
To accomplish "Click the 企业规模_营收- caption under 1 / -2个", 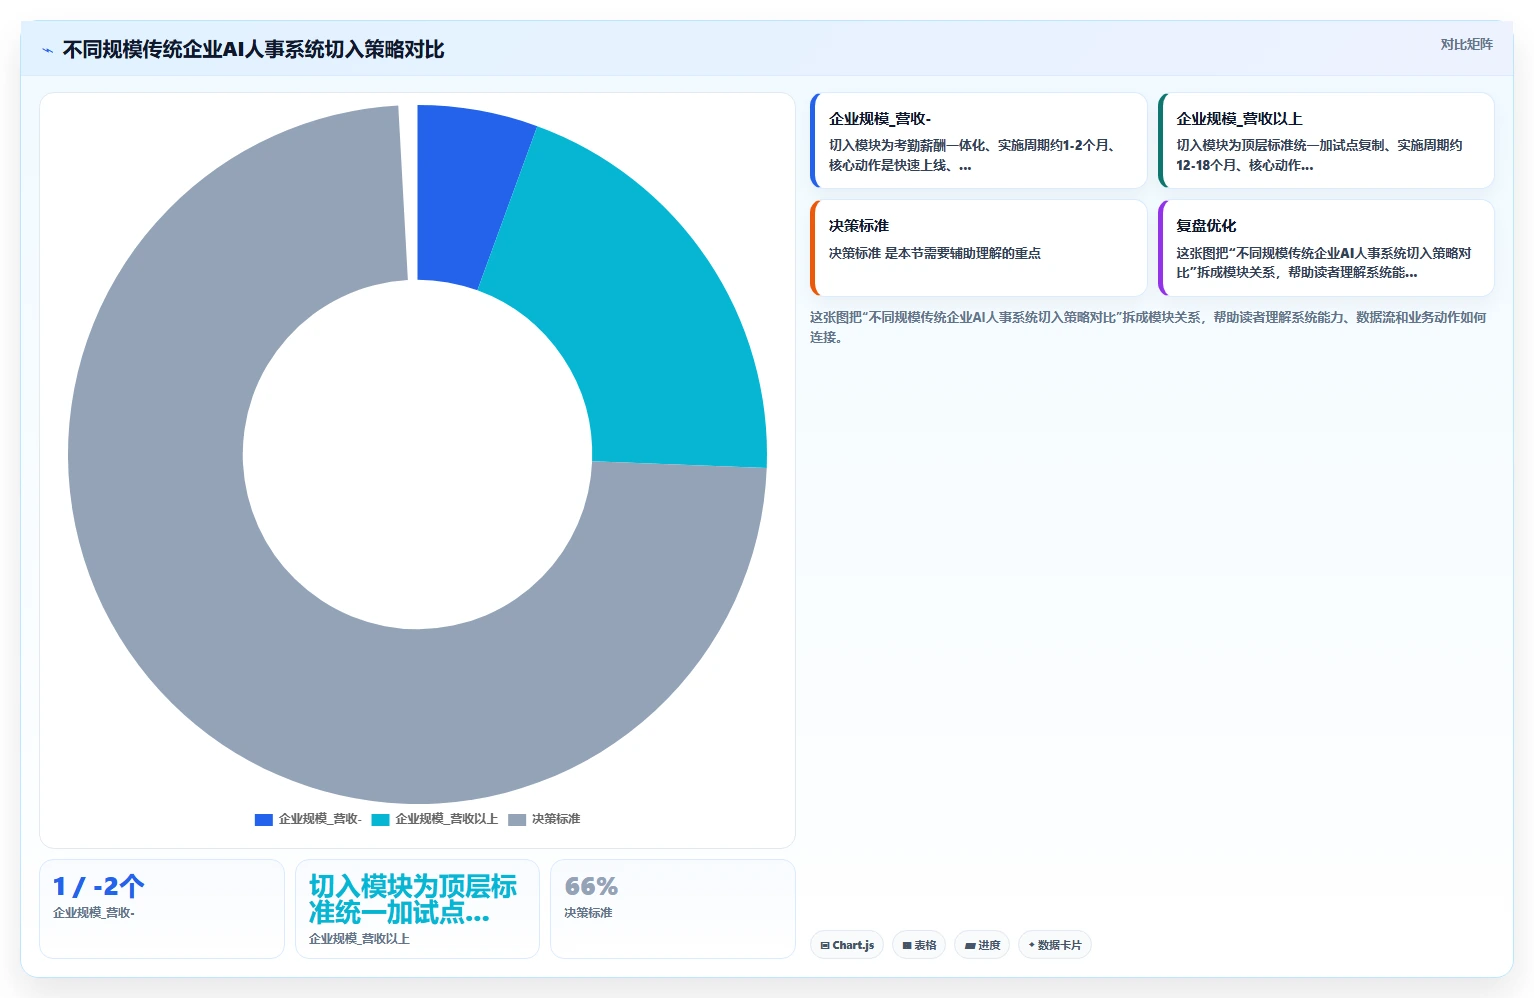I will point(94,913).
